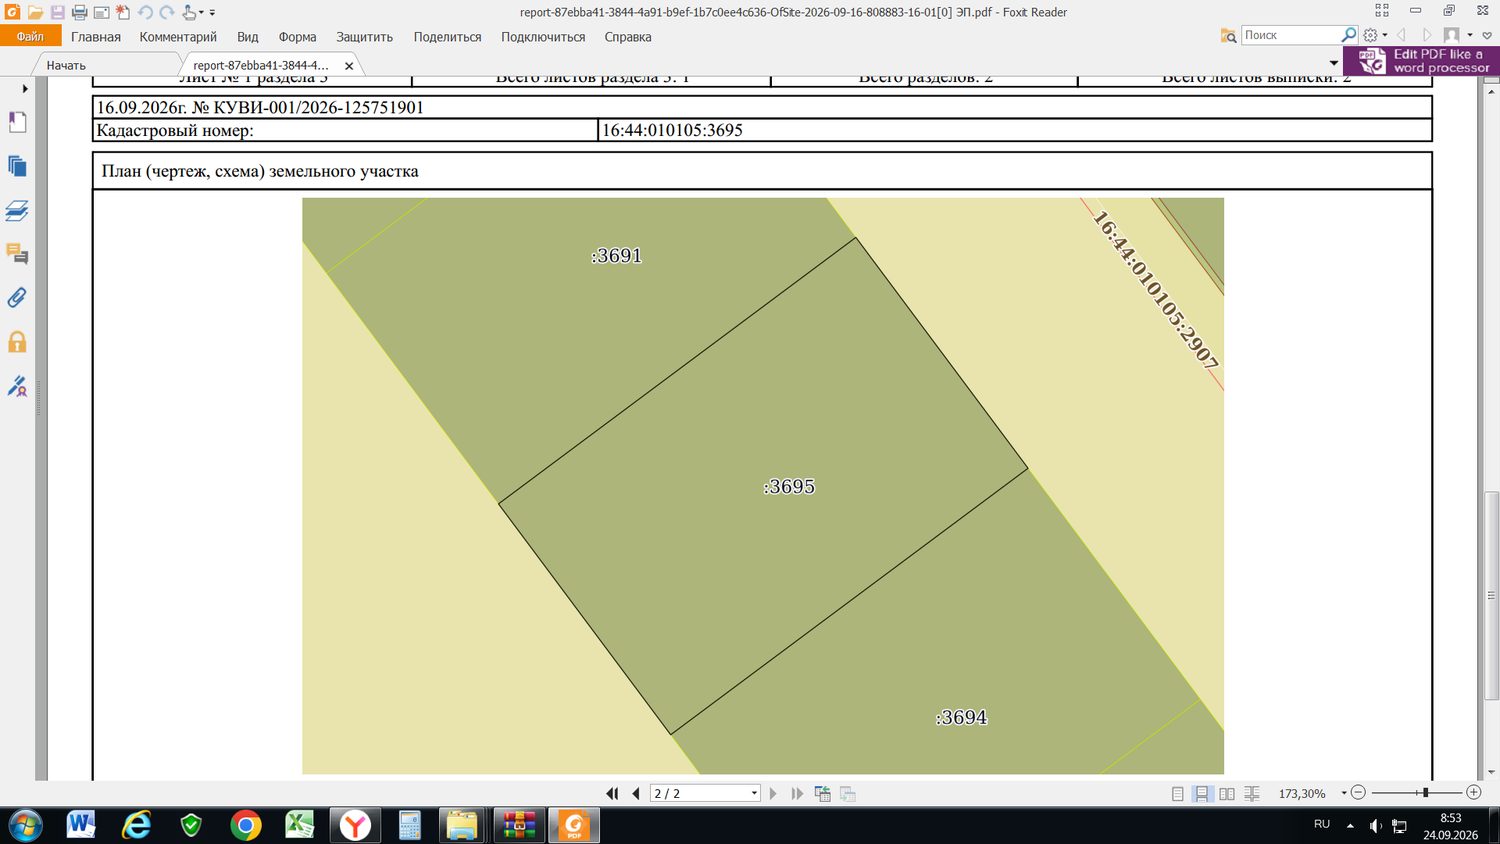Switch to continuous page view
Image resolution: width=1500 pixels, height=844 pixels.
pos(1202,793)
